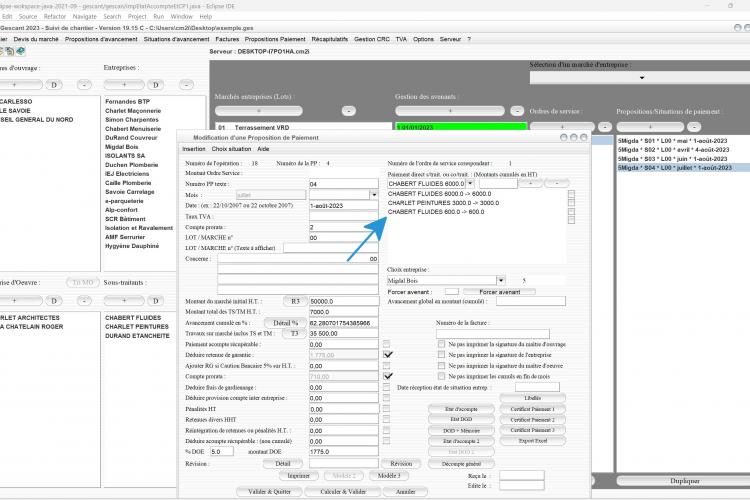Screen dimensions: 750x500
Task: Click the + button under Gestion des avenants
Action: [x=450, y=111]
